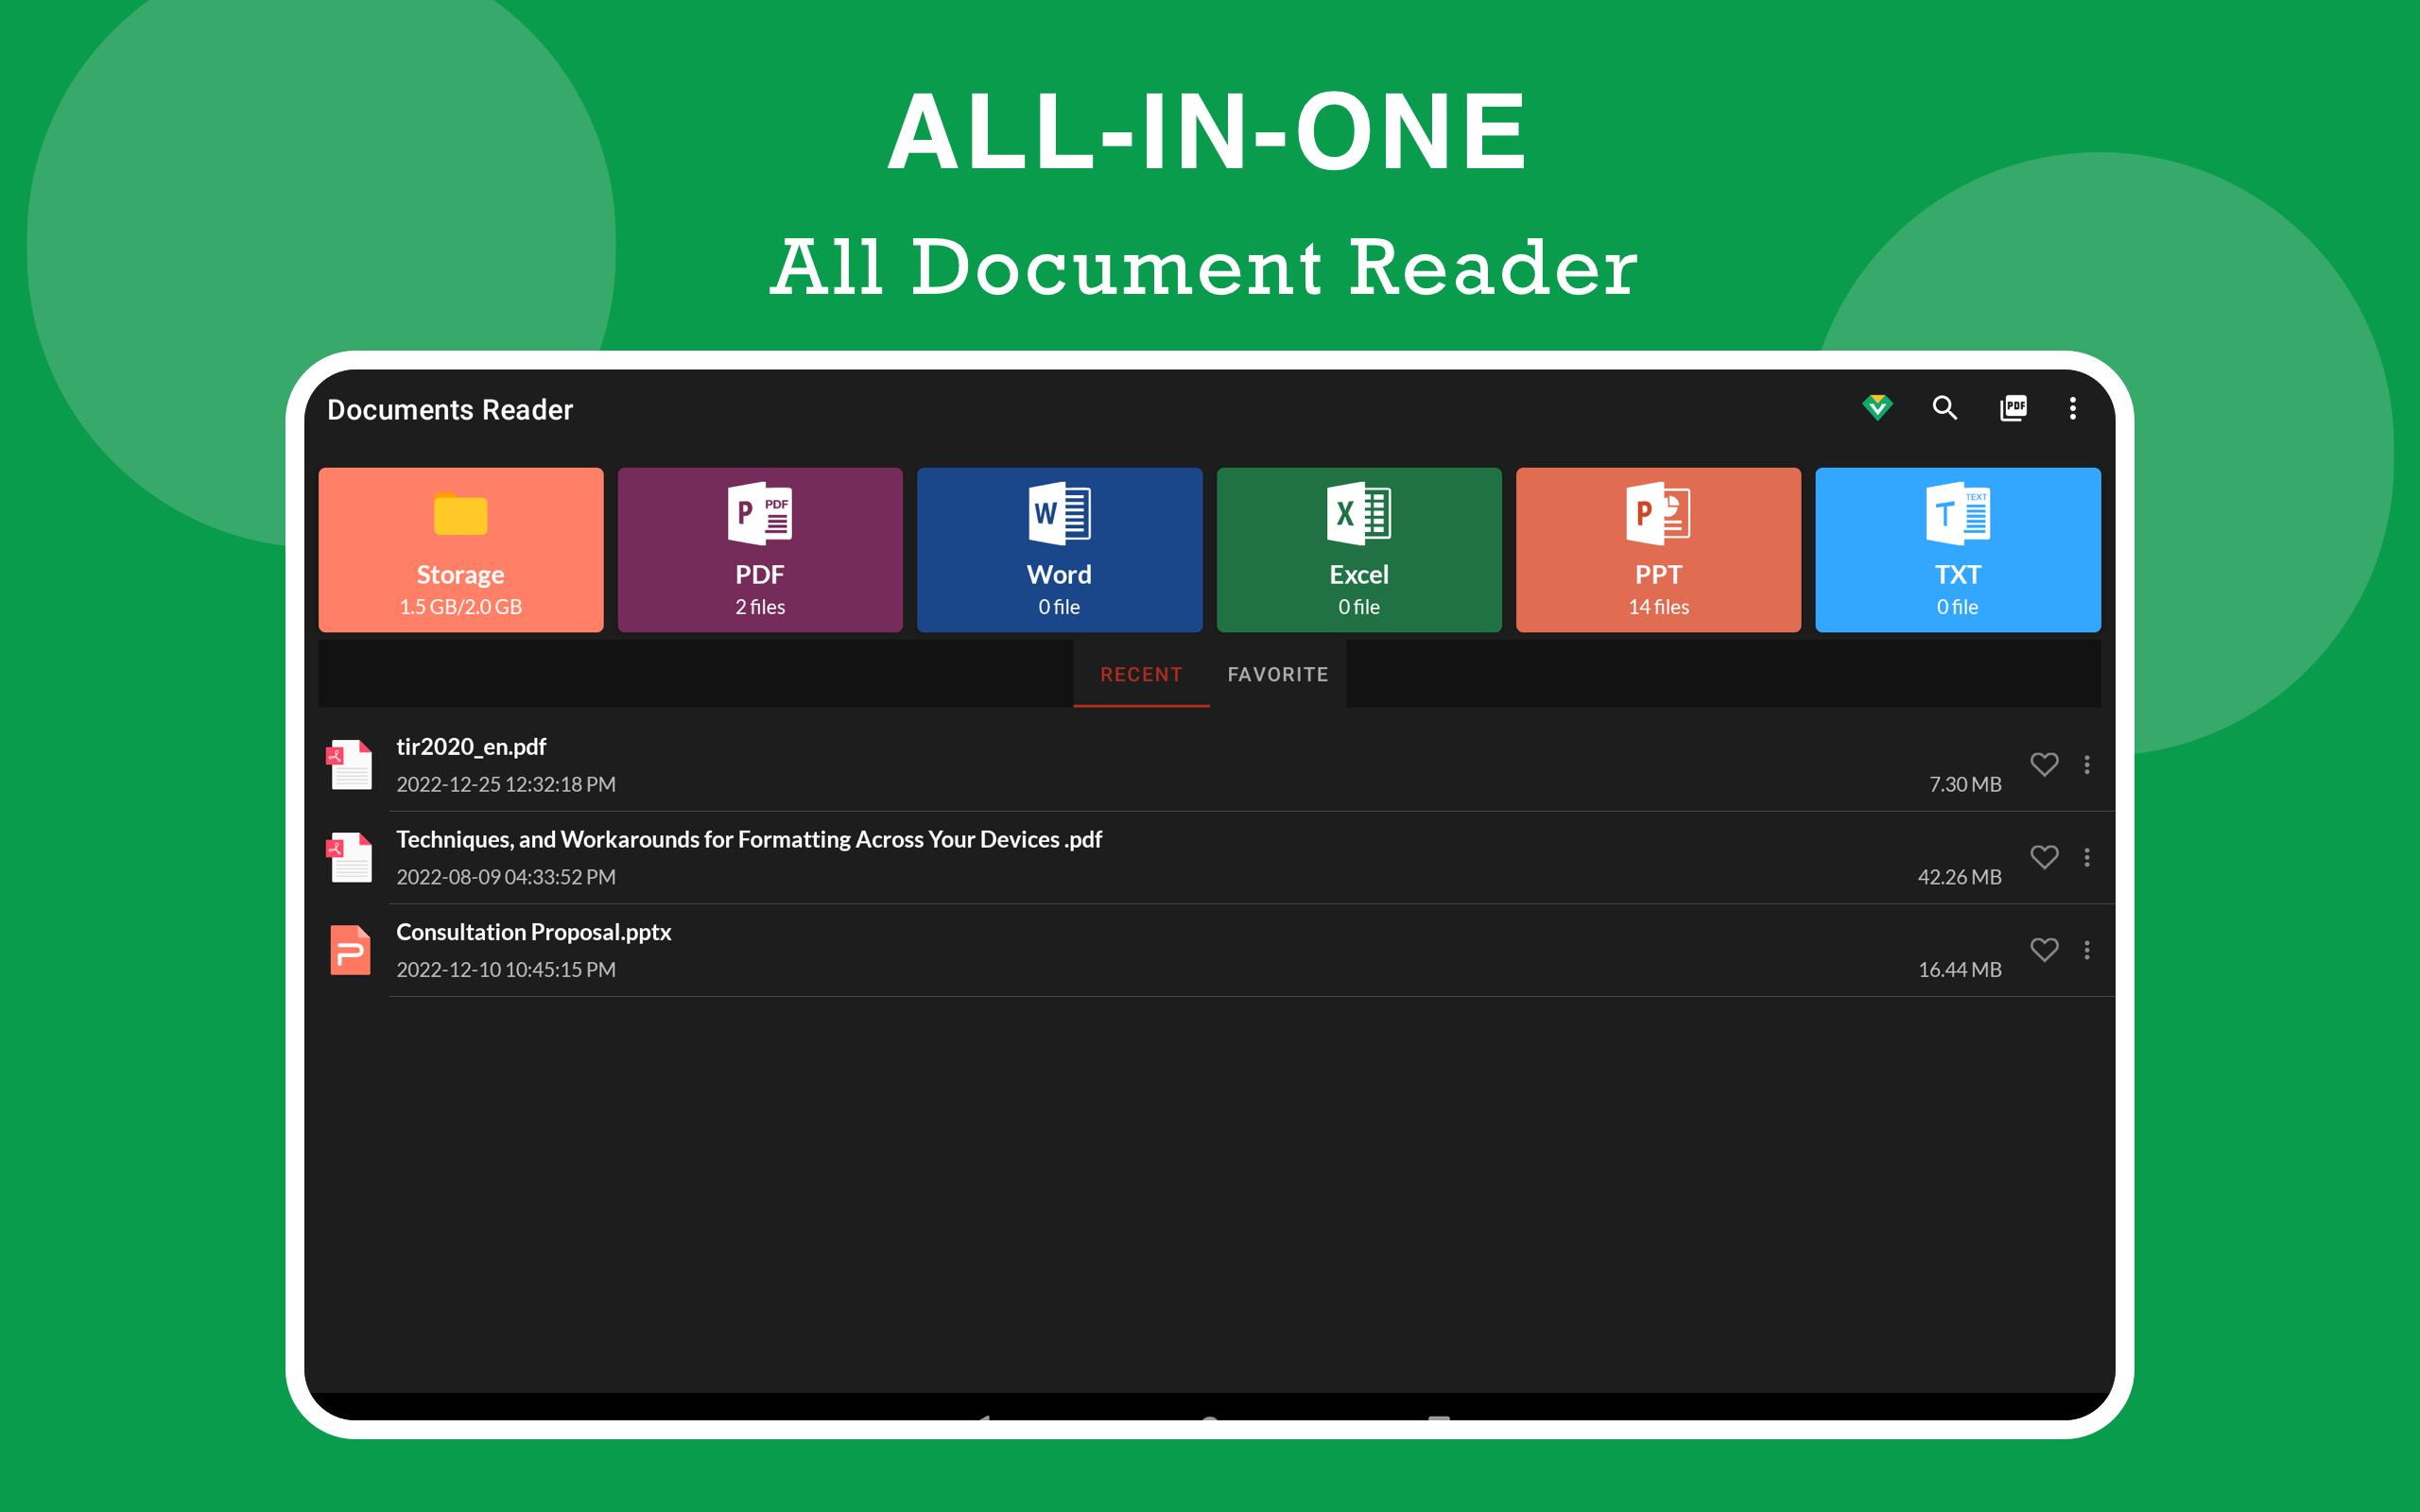Click the PDF icon of Techniques and Workarounds file
2420x1512 pixels.
click(350, 857)
